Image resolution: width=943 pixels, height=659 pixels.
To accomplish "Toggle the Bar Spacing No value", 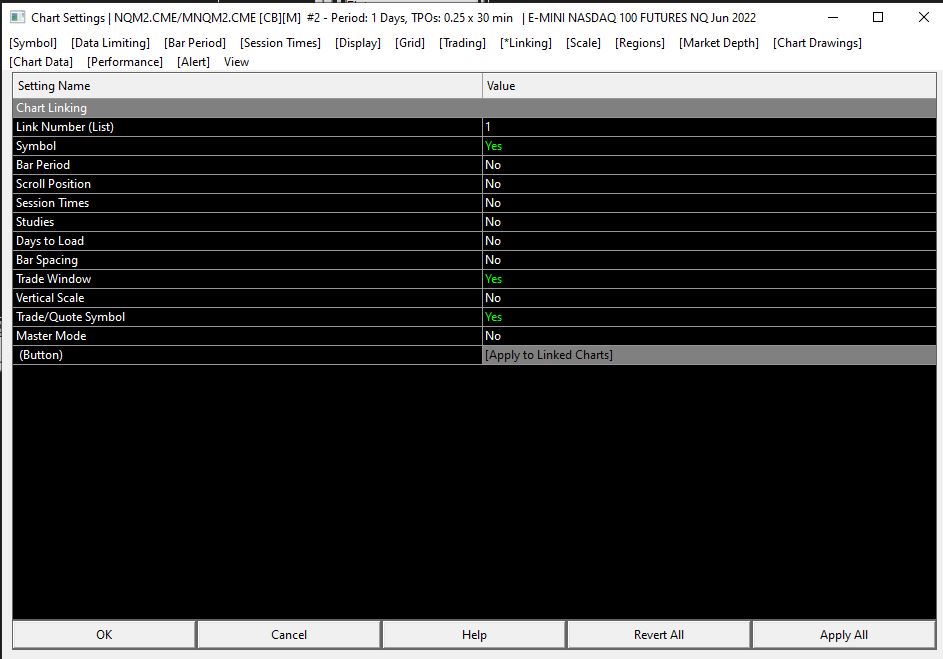I will click(709, 260).
